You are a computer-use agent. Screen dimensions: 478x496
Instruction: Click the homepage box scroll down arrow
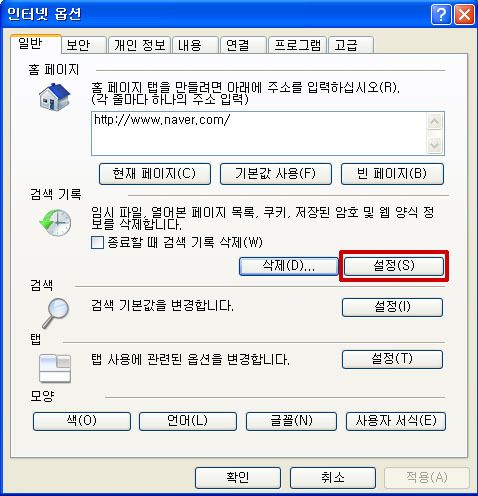(x=434, y=145)
